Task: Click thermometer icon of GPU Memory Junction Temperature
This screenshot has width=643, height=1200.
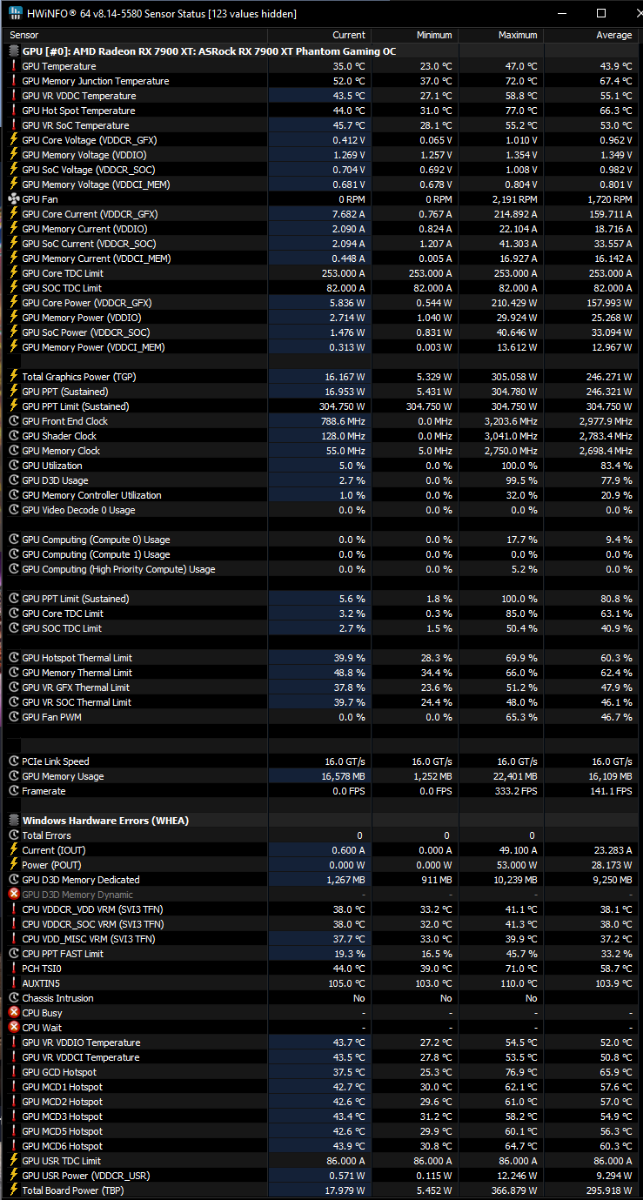Action: (x=14, y=81)
